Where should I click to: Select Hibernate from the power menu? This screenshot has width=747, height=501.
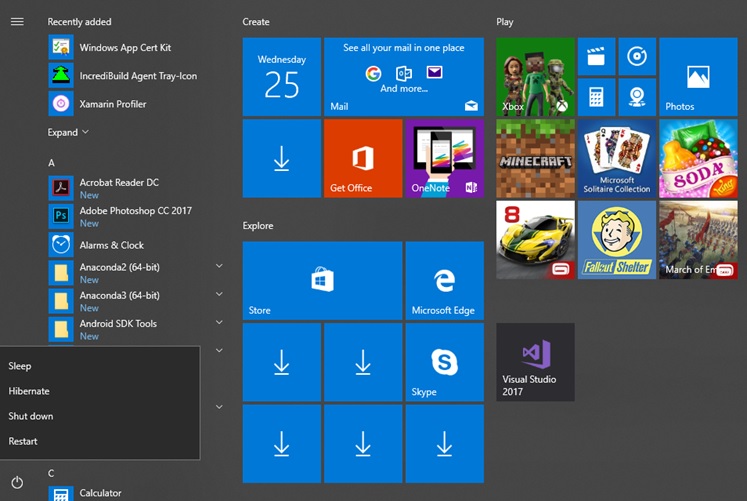coord(29,391)
